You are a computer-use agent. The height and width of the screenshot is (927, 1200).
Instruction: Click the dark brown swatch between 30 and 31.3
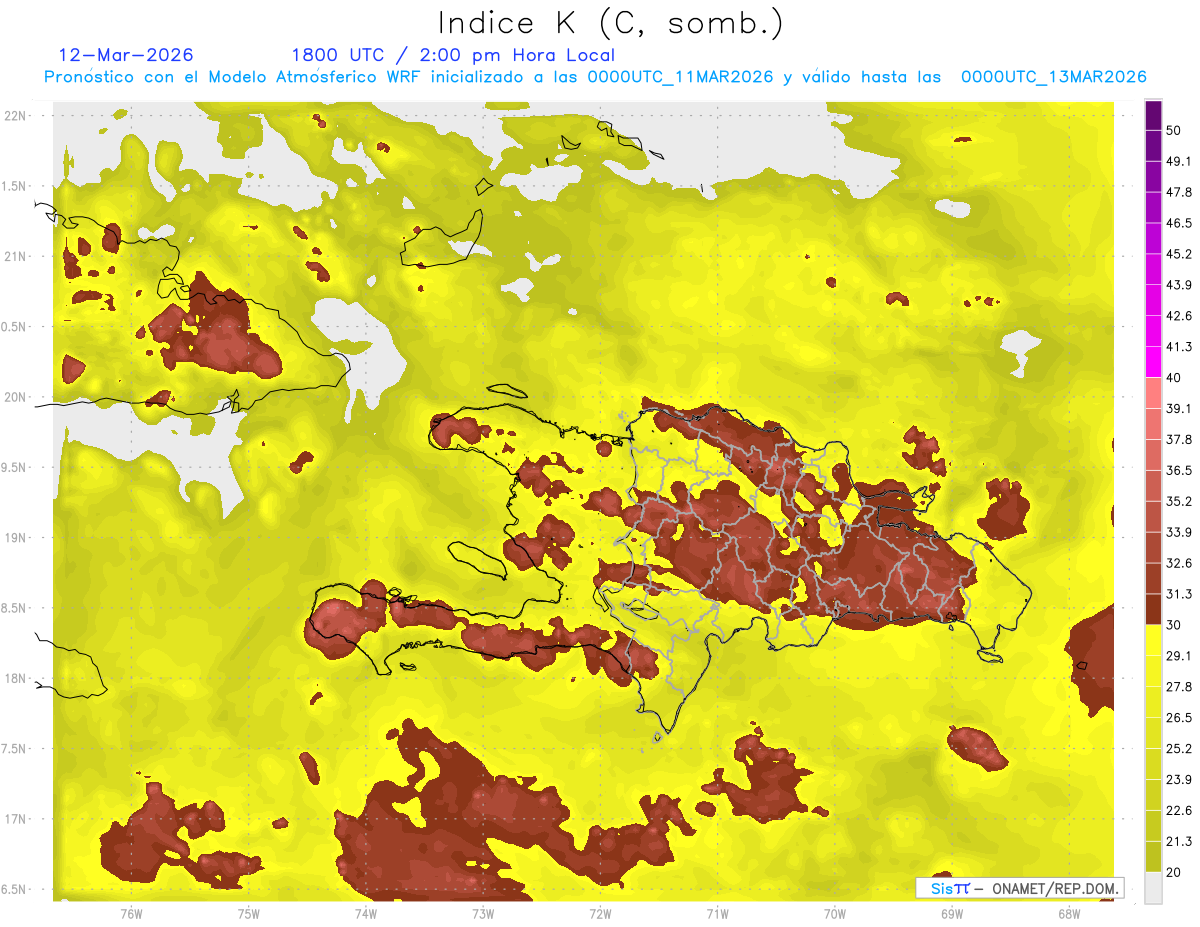pos(1153,609)
